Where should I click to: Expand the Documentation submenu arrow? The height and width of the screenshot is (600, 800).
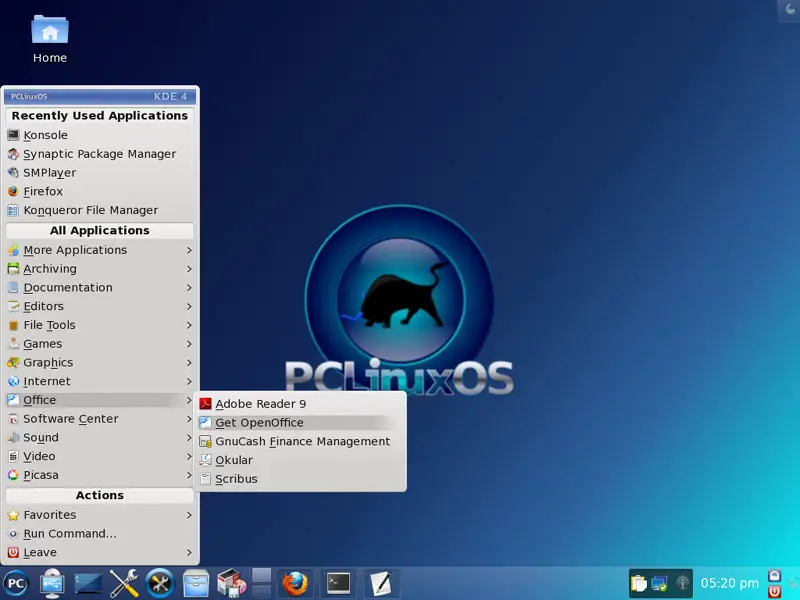[x=189, y=288]
